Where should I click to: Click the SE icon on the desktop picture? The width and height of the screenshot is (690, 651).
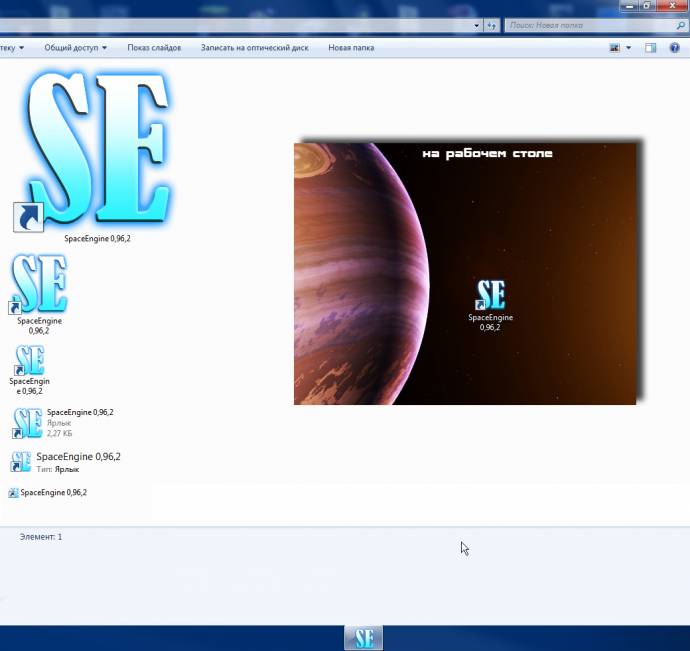coord(490,295)
